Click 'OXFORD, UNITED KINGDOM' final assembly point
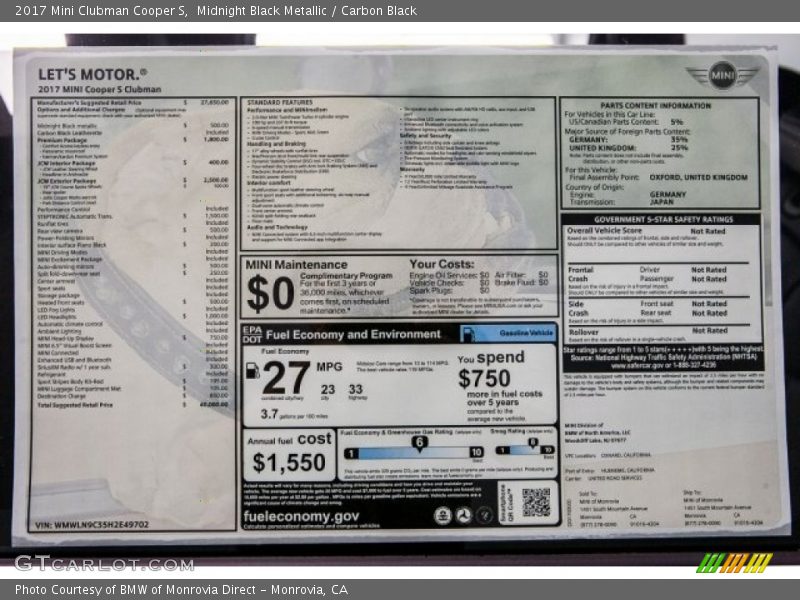The width and height of the screenshot is (800, 600). coord(698,177)
